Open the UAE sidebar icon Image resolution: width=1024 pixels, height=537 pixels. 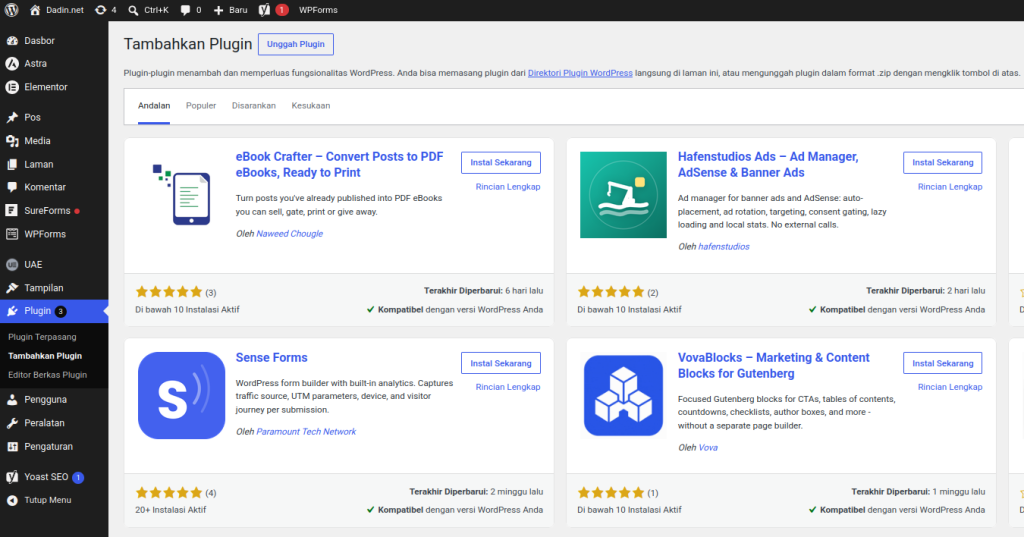tap(12, 265)
